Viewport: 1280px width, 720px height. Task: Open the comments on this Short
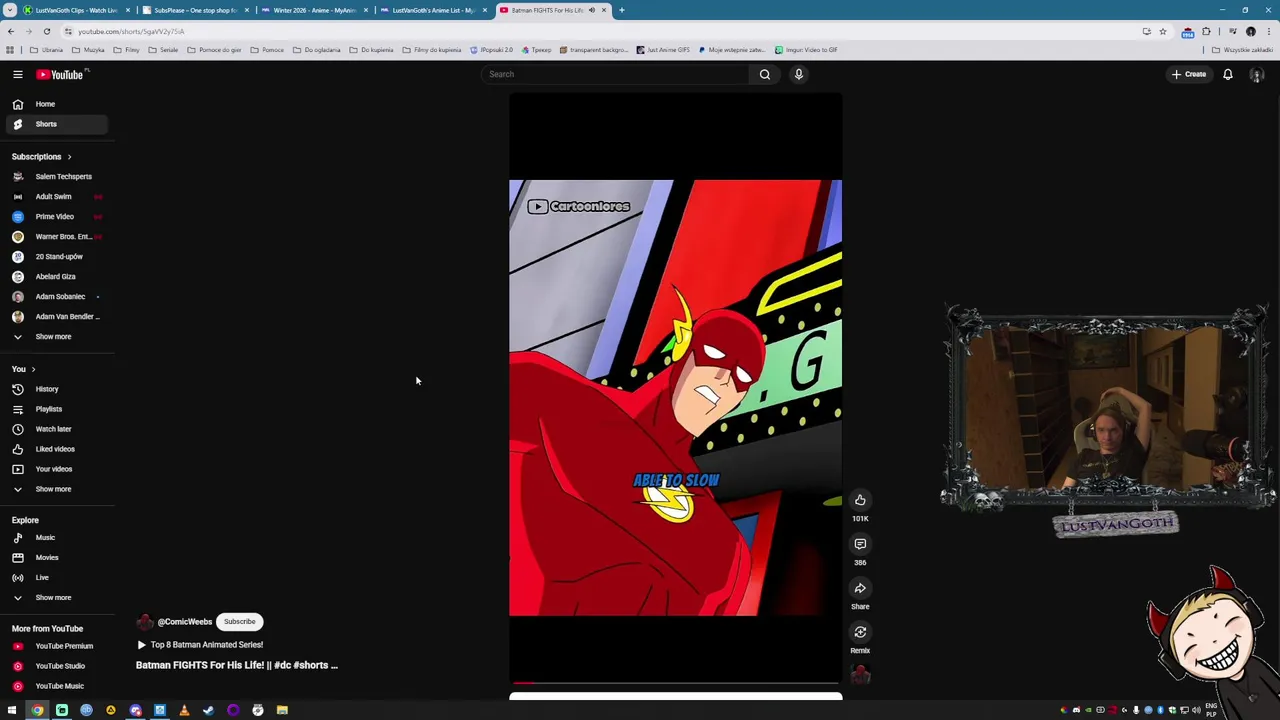click(860, 544)
